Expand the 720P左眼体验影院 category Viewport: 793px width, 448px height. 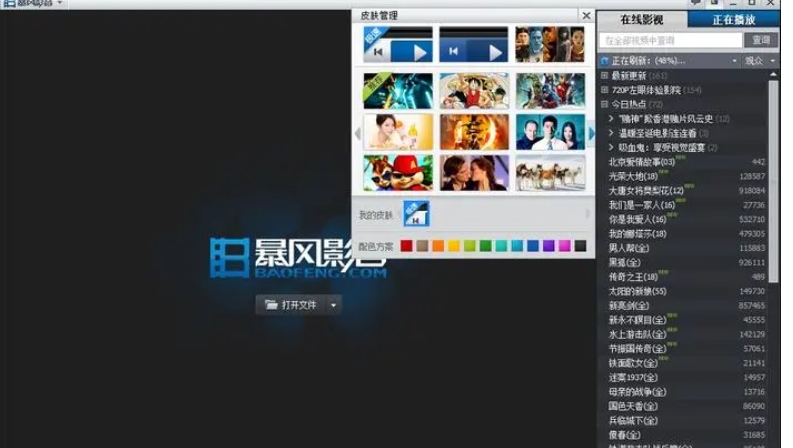point(604,89)
